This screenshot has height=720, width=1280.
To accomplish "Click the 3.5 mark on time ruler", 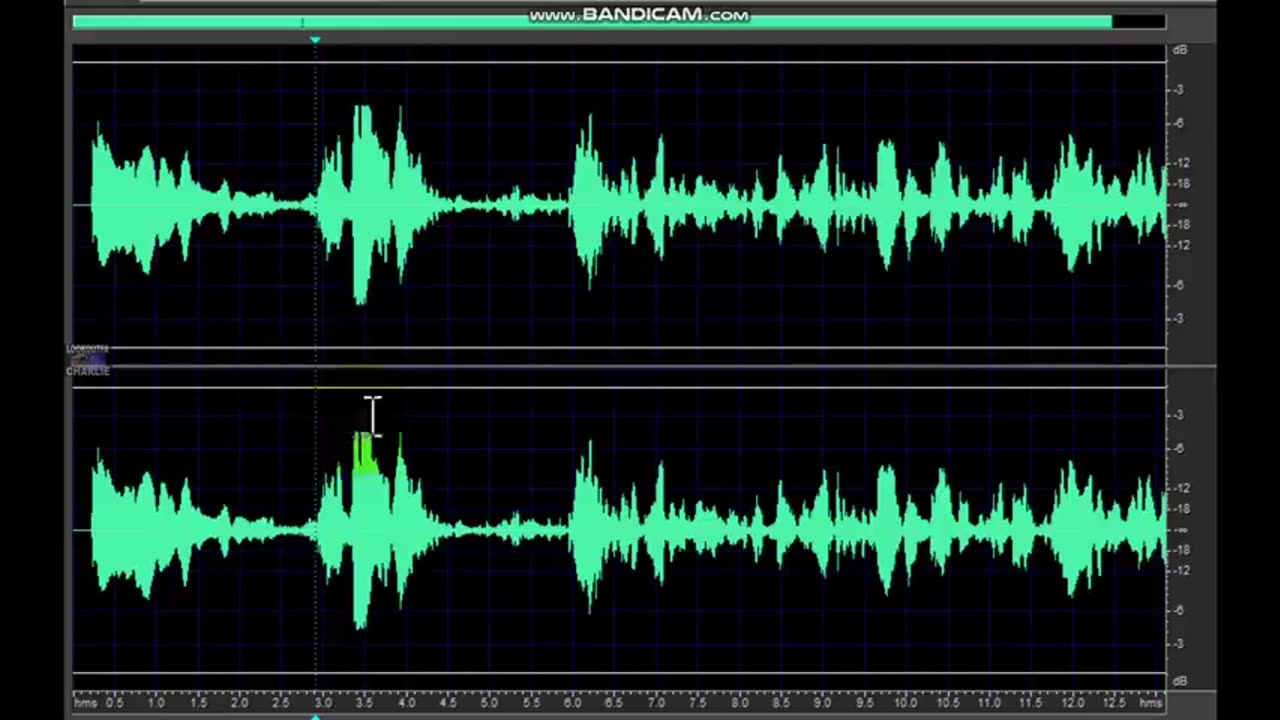I will point(364,703).
